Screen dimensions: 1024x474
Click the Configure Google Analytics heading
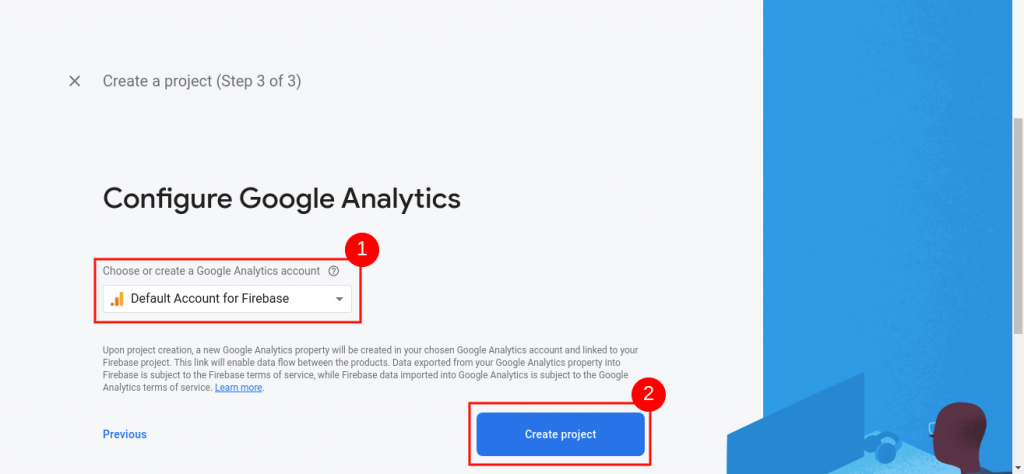pos(282,198)
